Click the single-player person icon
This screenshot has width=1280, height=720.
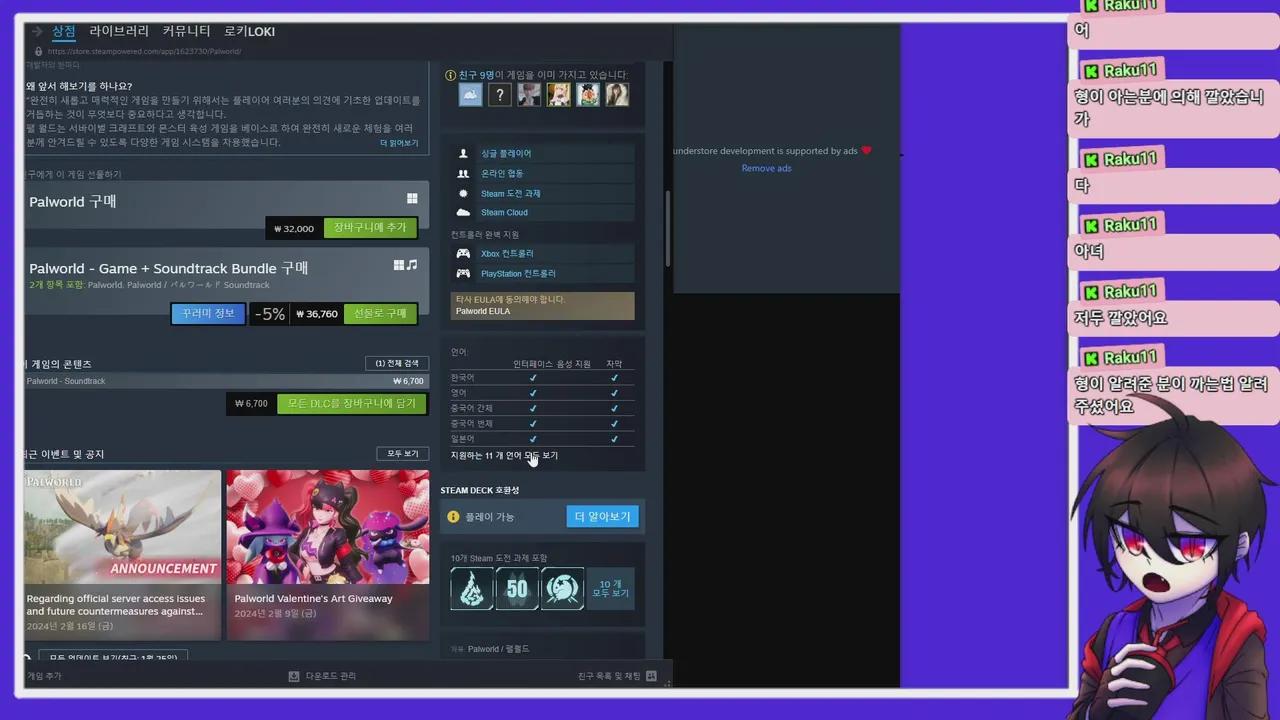[463, 154]
